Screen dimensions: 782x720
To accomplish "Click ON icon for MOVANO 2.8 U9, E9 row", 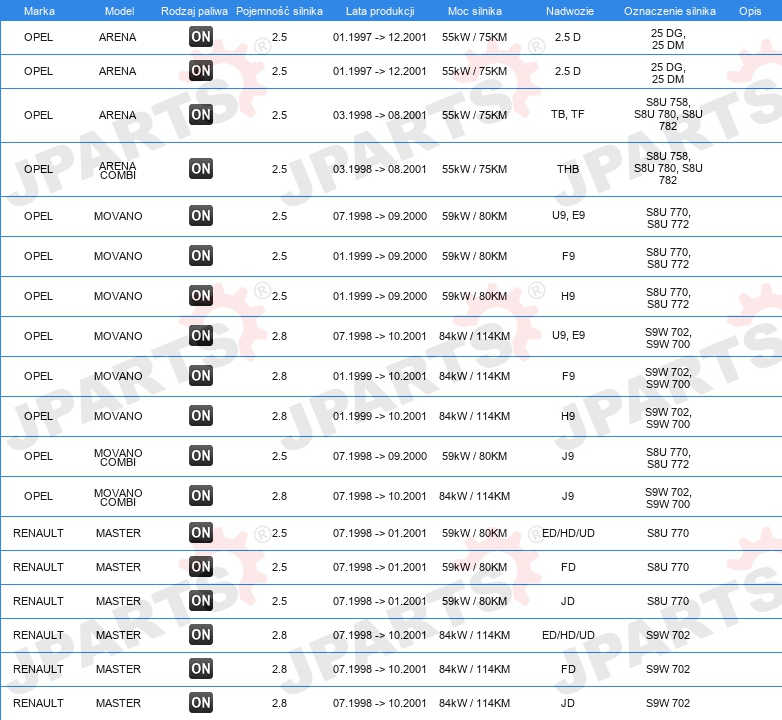I will pyautogui.click(x=201, y=336).
